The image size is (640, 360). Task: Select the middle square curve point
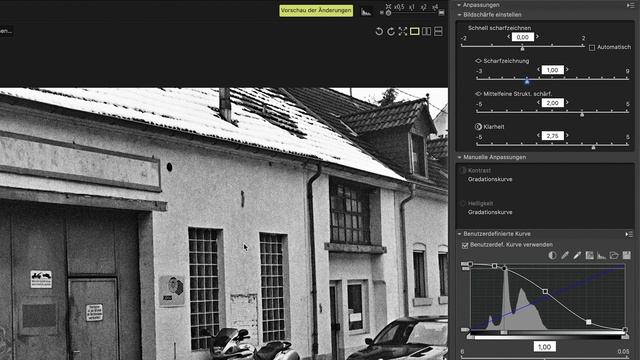(x=546, y=291)
